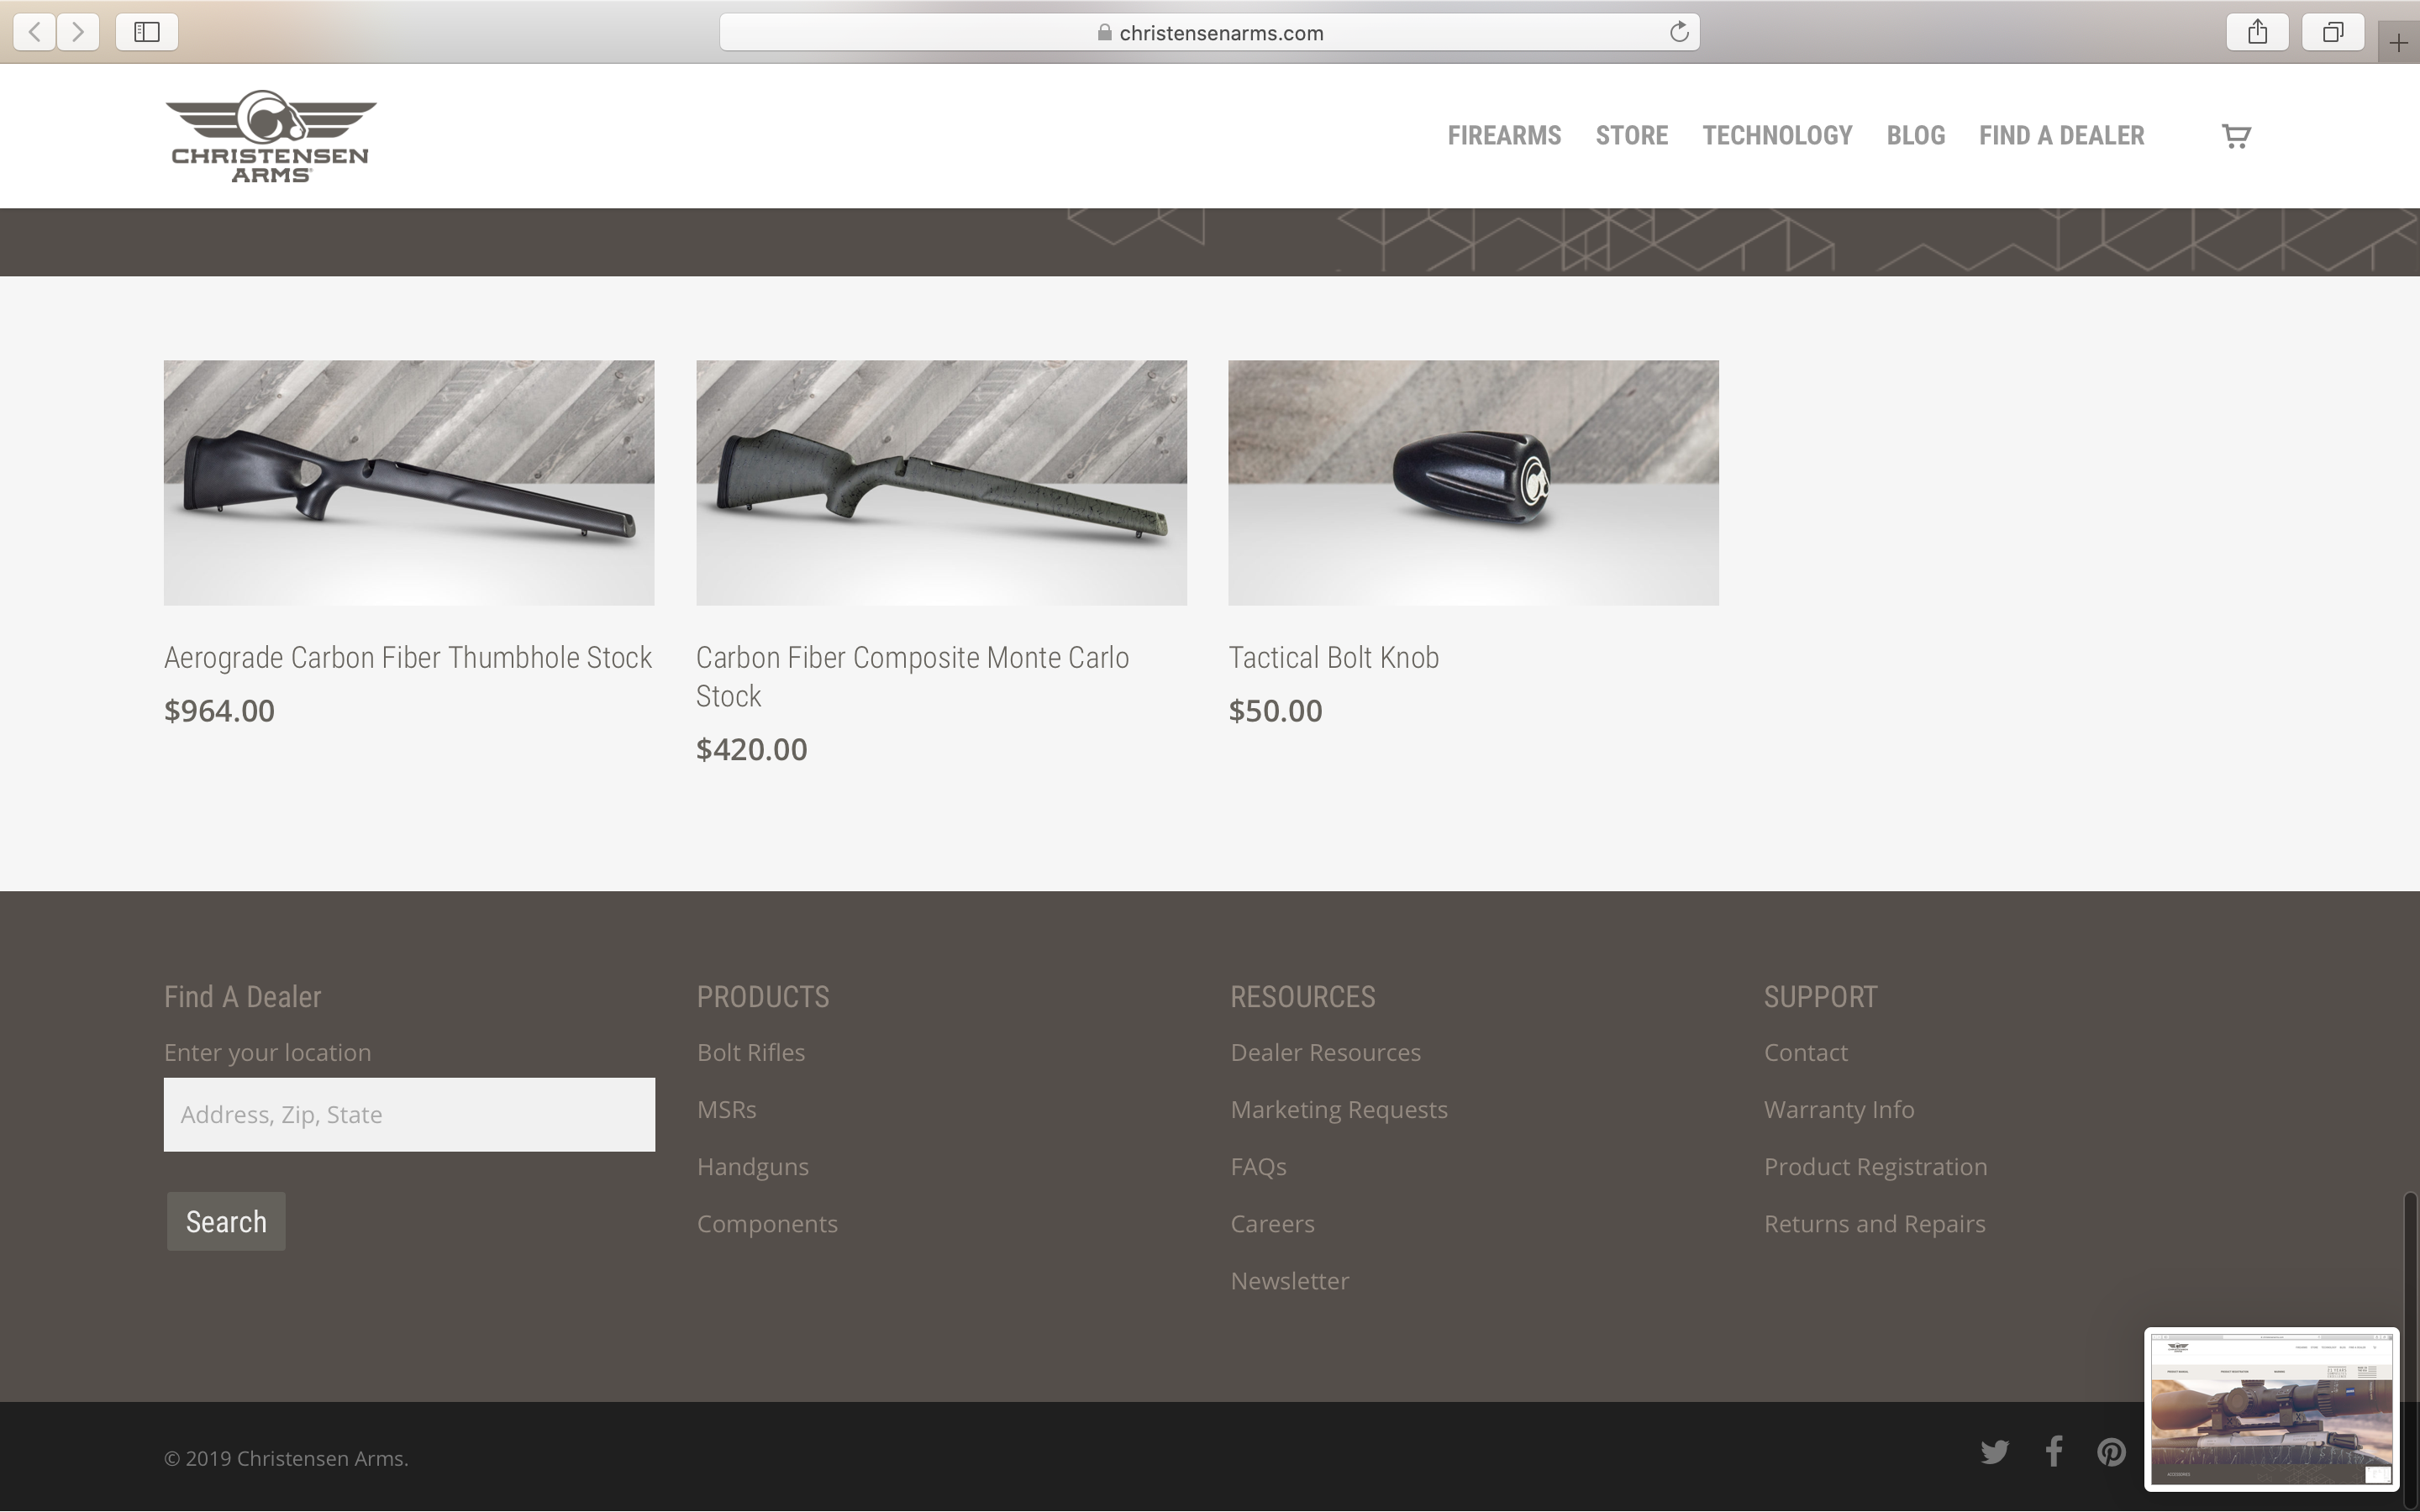Reload the page with the refresh icon

point(1679,32)
